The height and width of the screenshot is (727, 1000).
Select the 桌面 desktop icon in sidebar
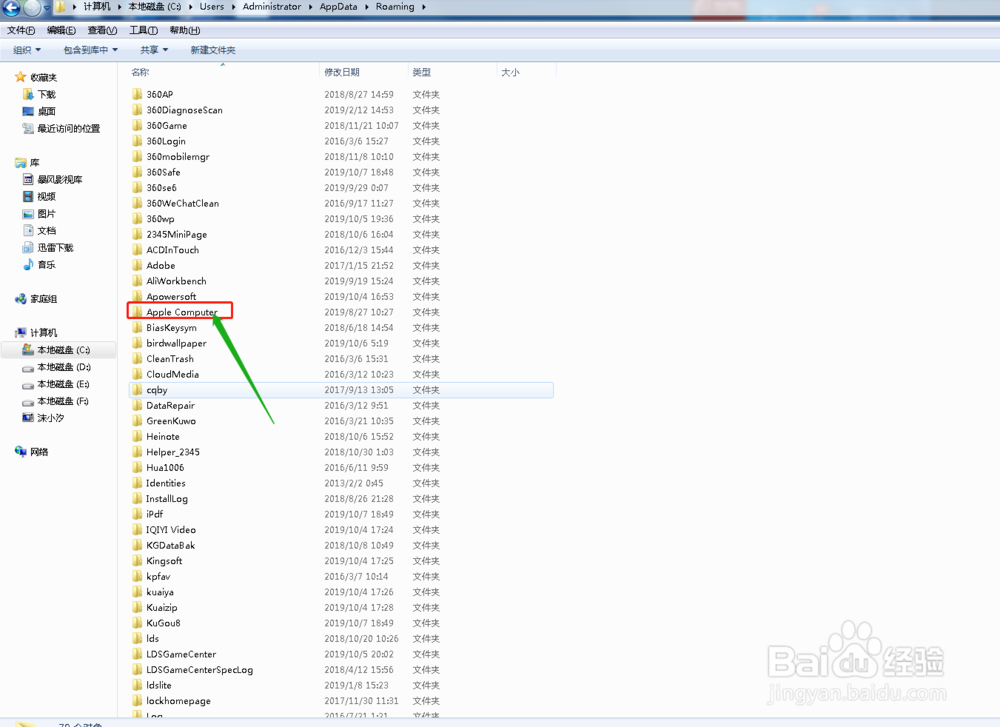[28, 112]
